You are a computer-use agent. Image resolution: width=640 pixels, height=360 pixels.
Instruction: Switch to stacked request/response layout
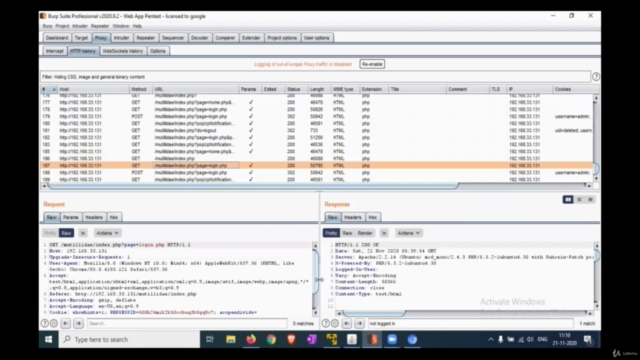(x=579, y=200)
